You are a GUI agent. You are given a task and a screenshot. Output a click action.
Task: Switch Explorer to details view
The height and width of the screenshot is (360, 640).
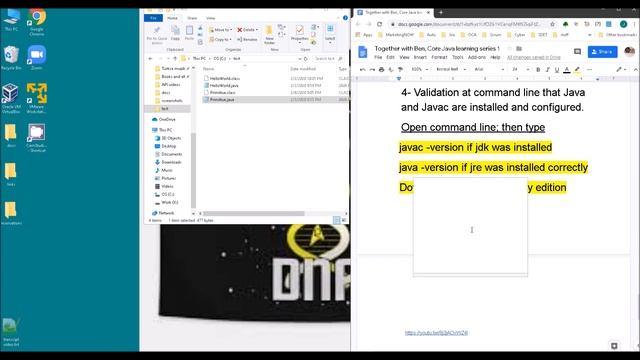336,220
